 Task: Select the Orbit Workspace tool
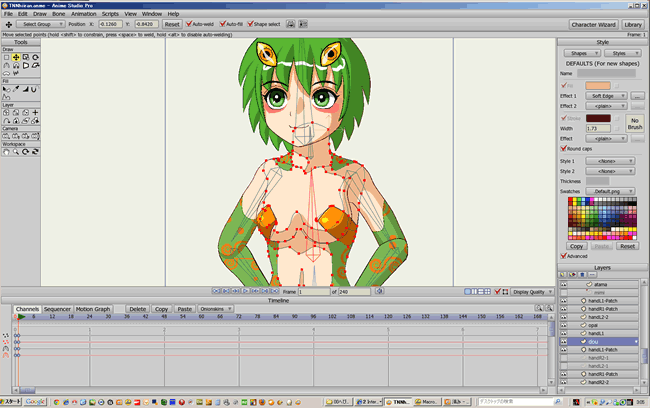tap(35, 152)
